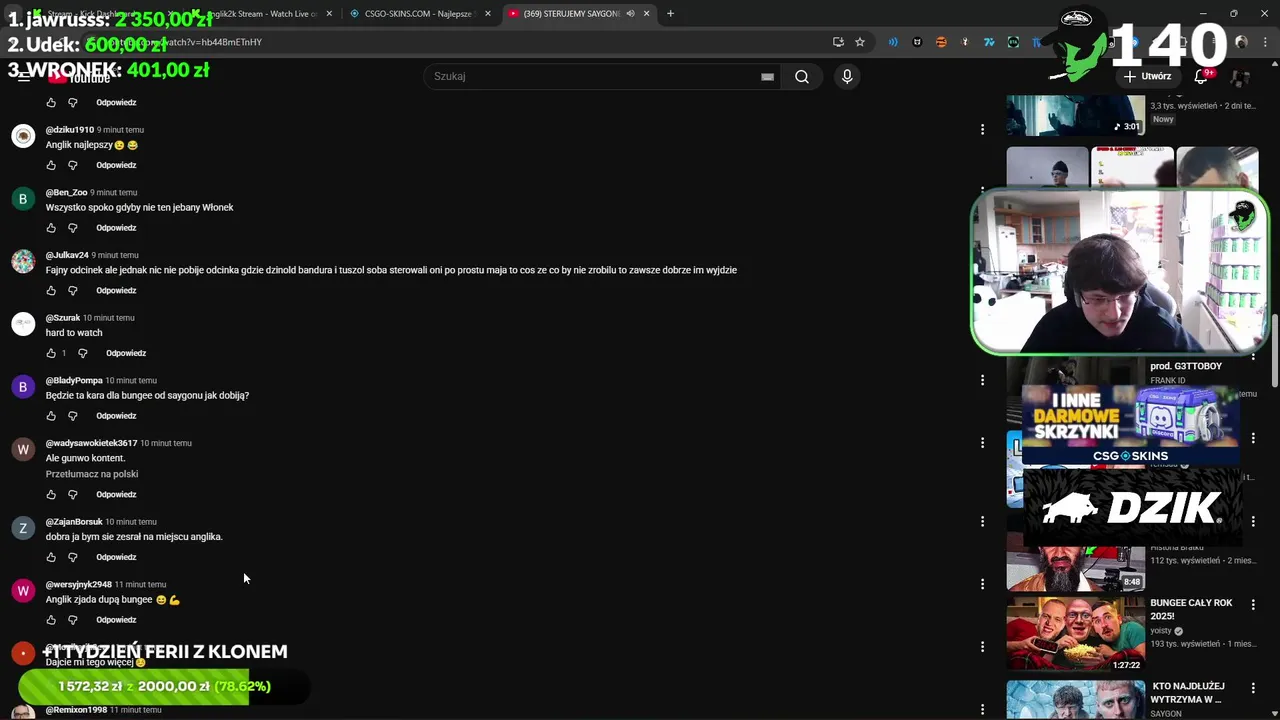Image resolution: width=1280 pixels, height=720 pixels.
Task: Reply to @dziku1910 with Odpowiedz
Action: tap(116, 165)
